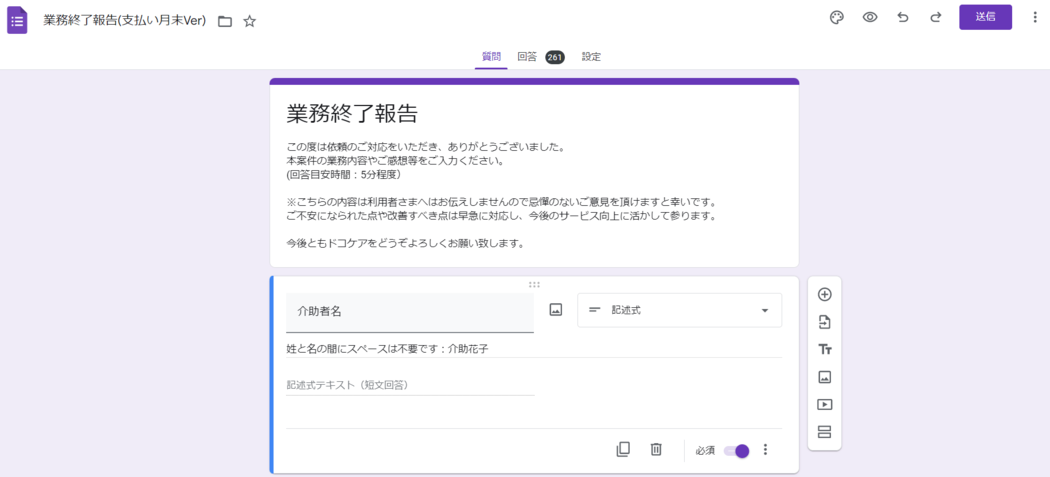The height and width of the screenshot is (477, 1050).
Task: Open the 設定 settings tab
Action: click(x=591, y=57)
